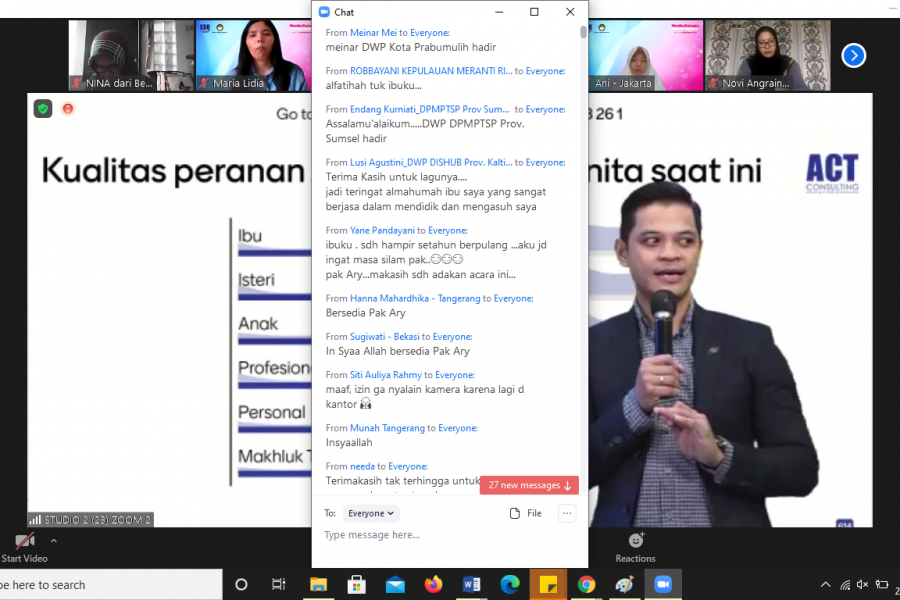The height and width of the screenshot is (600, 900).
Task: Select Novi Angraini video thumbnail
Action: click(767, 55)
